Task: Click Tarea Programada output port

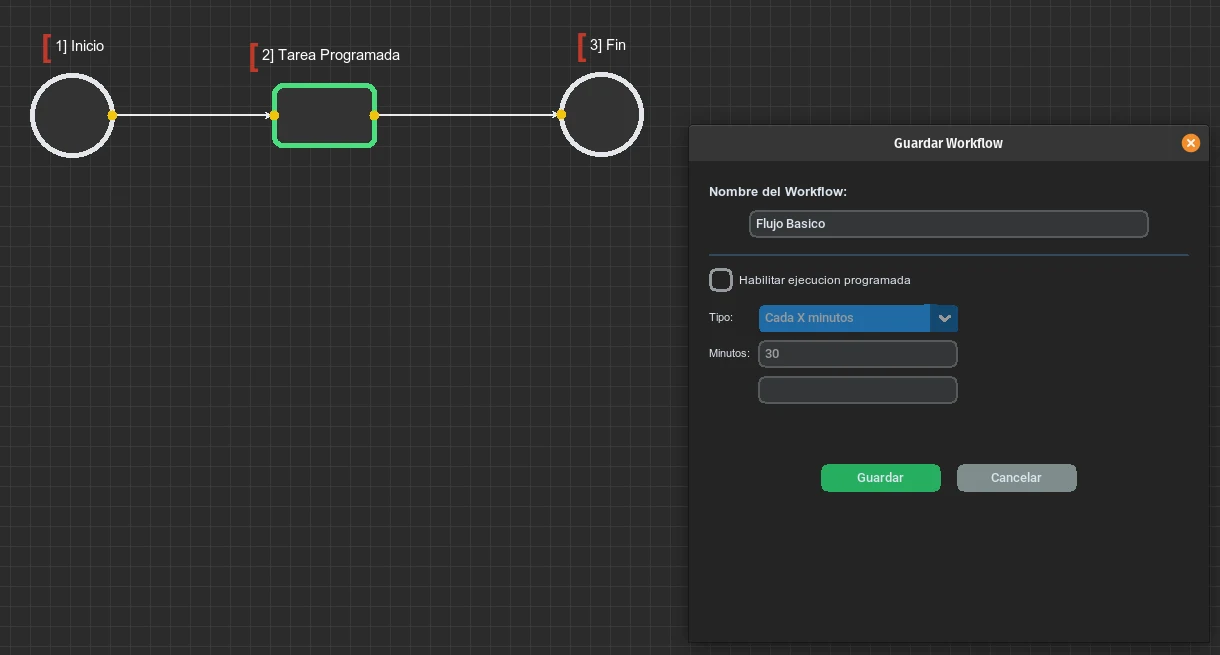Action: coord(374,115)
